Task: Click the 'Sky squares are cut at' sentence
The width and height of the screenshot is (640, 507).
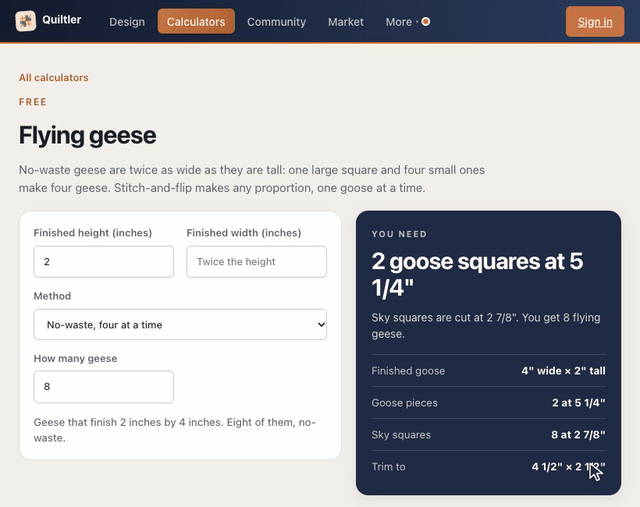Action: [x=486, y=326]
